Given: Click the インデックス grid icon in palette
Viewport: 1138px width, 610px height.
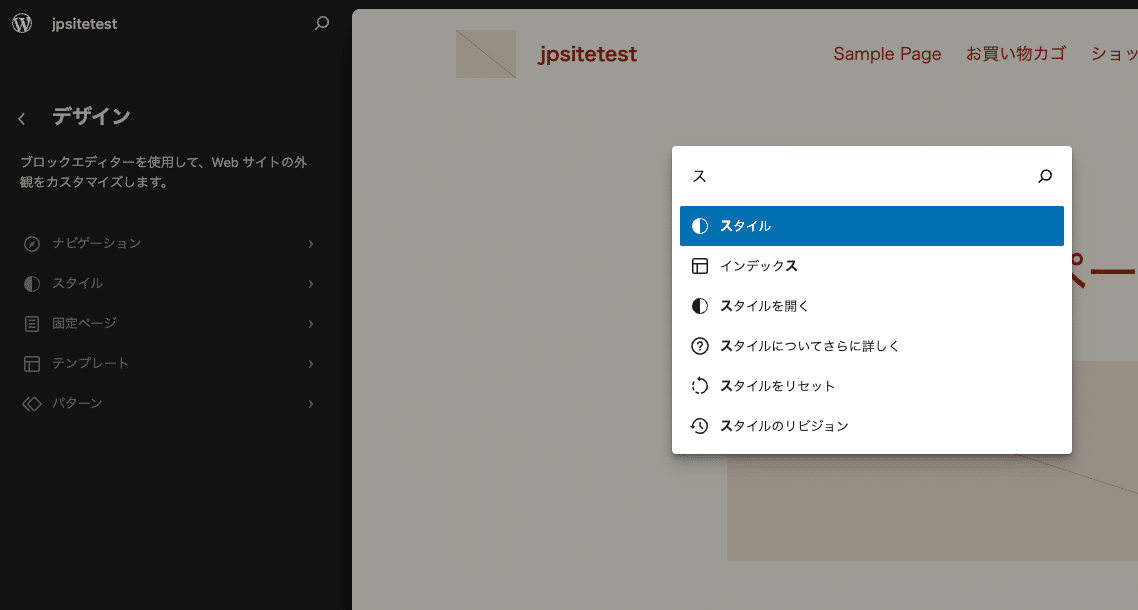Looking at the screenshot, I should pos(699,266).
